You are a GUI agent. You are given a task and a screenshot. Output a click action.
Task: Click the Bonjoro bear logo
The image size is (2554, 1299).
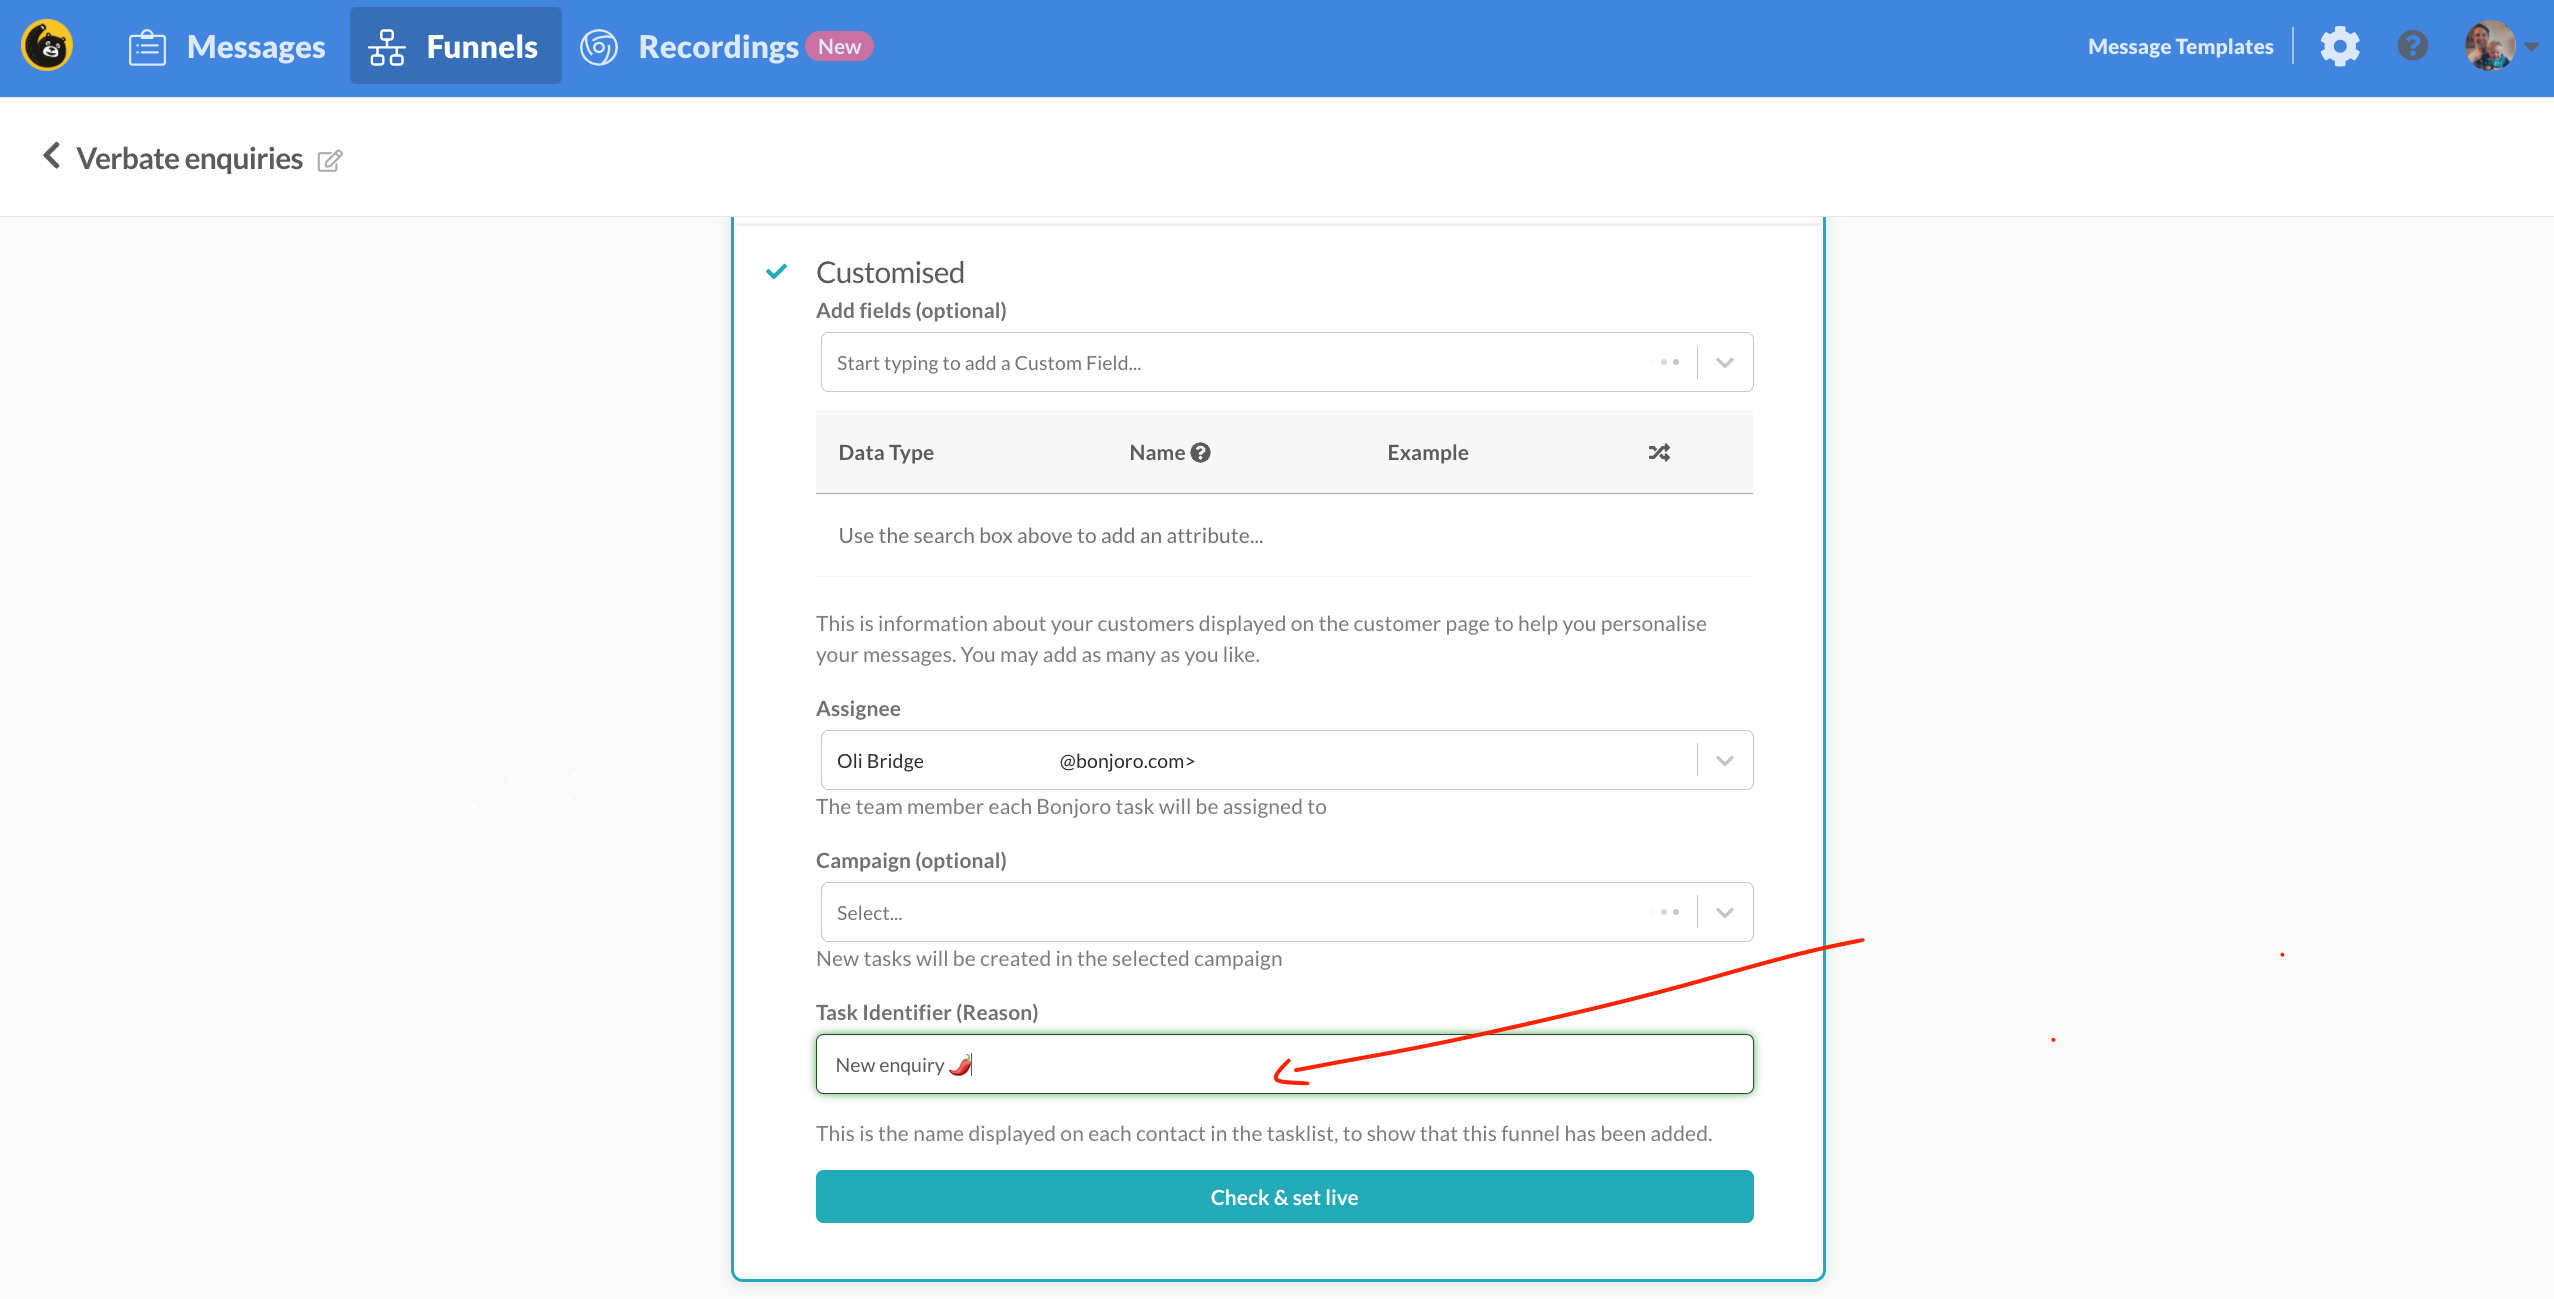point(47,47)
